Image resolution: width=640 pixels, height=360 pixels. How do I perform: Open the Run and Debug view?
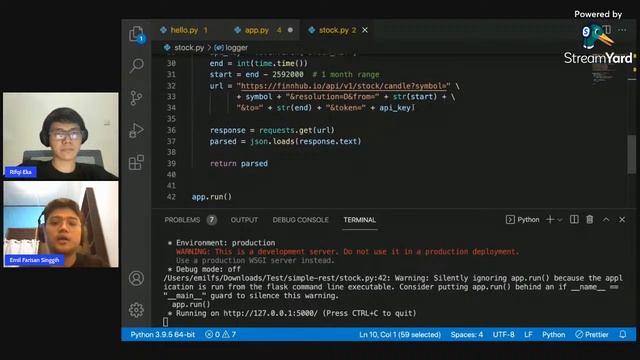pyautogui.click(x=136, y=131)
